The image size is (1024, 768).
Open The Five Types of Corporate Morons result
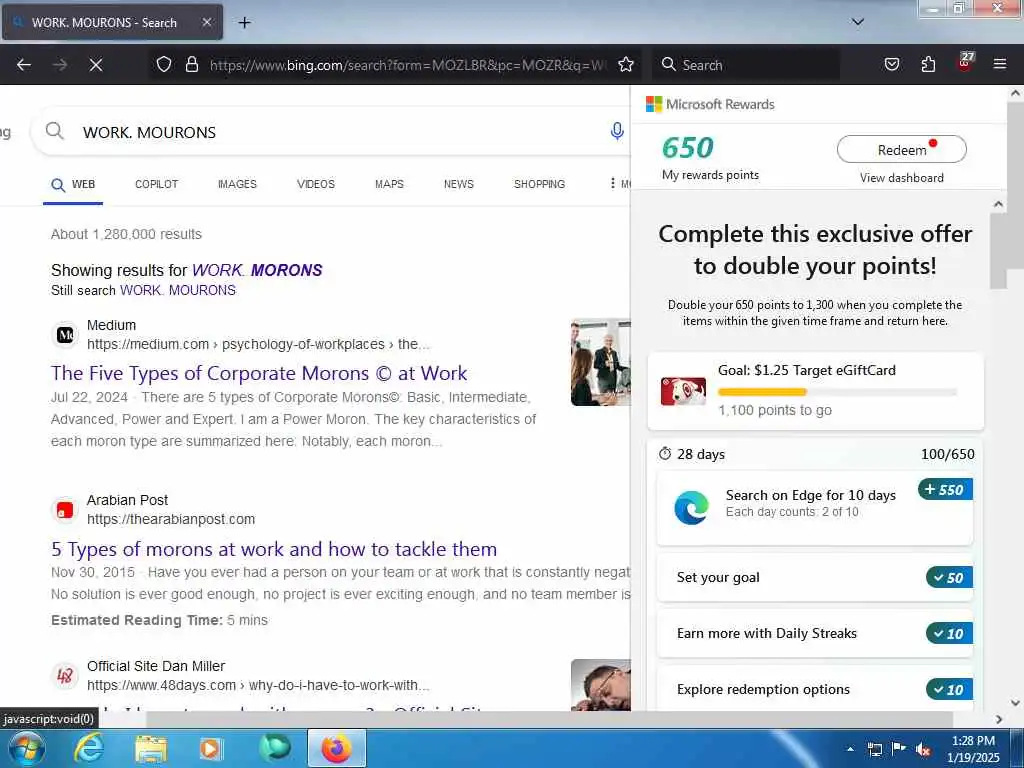(x=259, y=373)
